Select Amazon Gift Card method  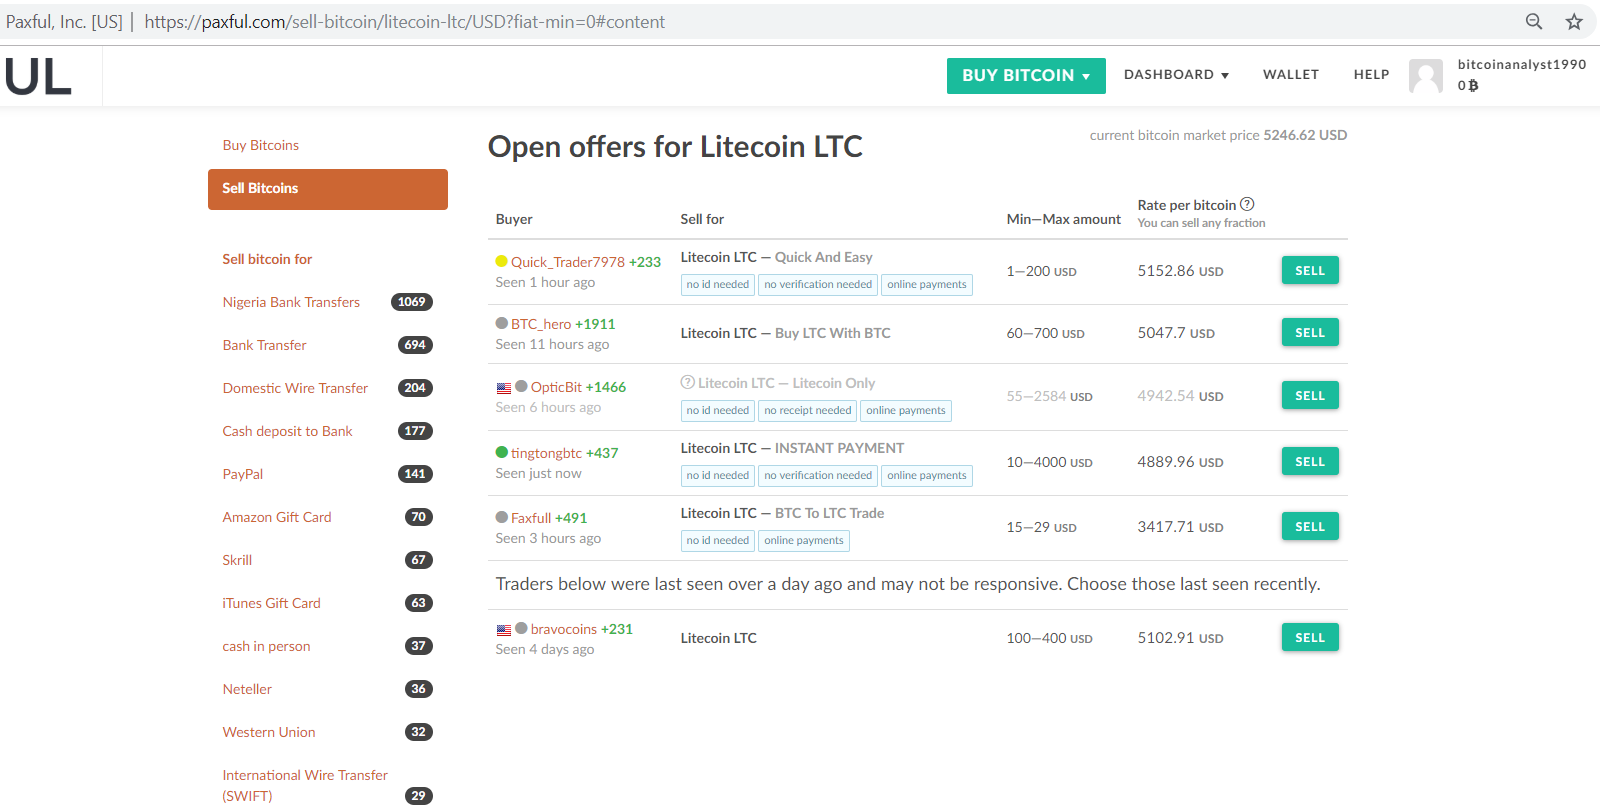pos(277,517)
